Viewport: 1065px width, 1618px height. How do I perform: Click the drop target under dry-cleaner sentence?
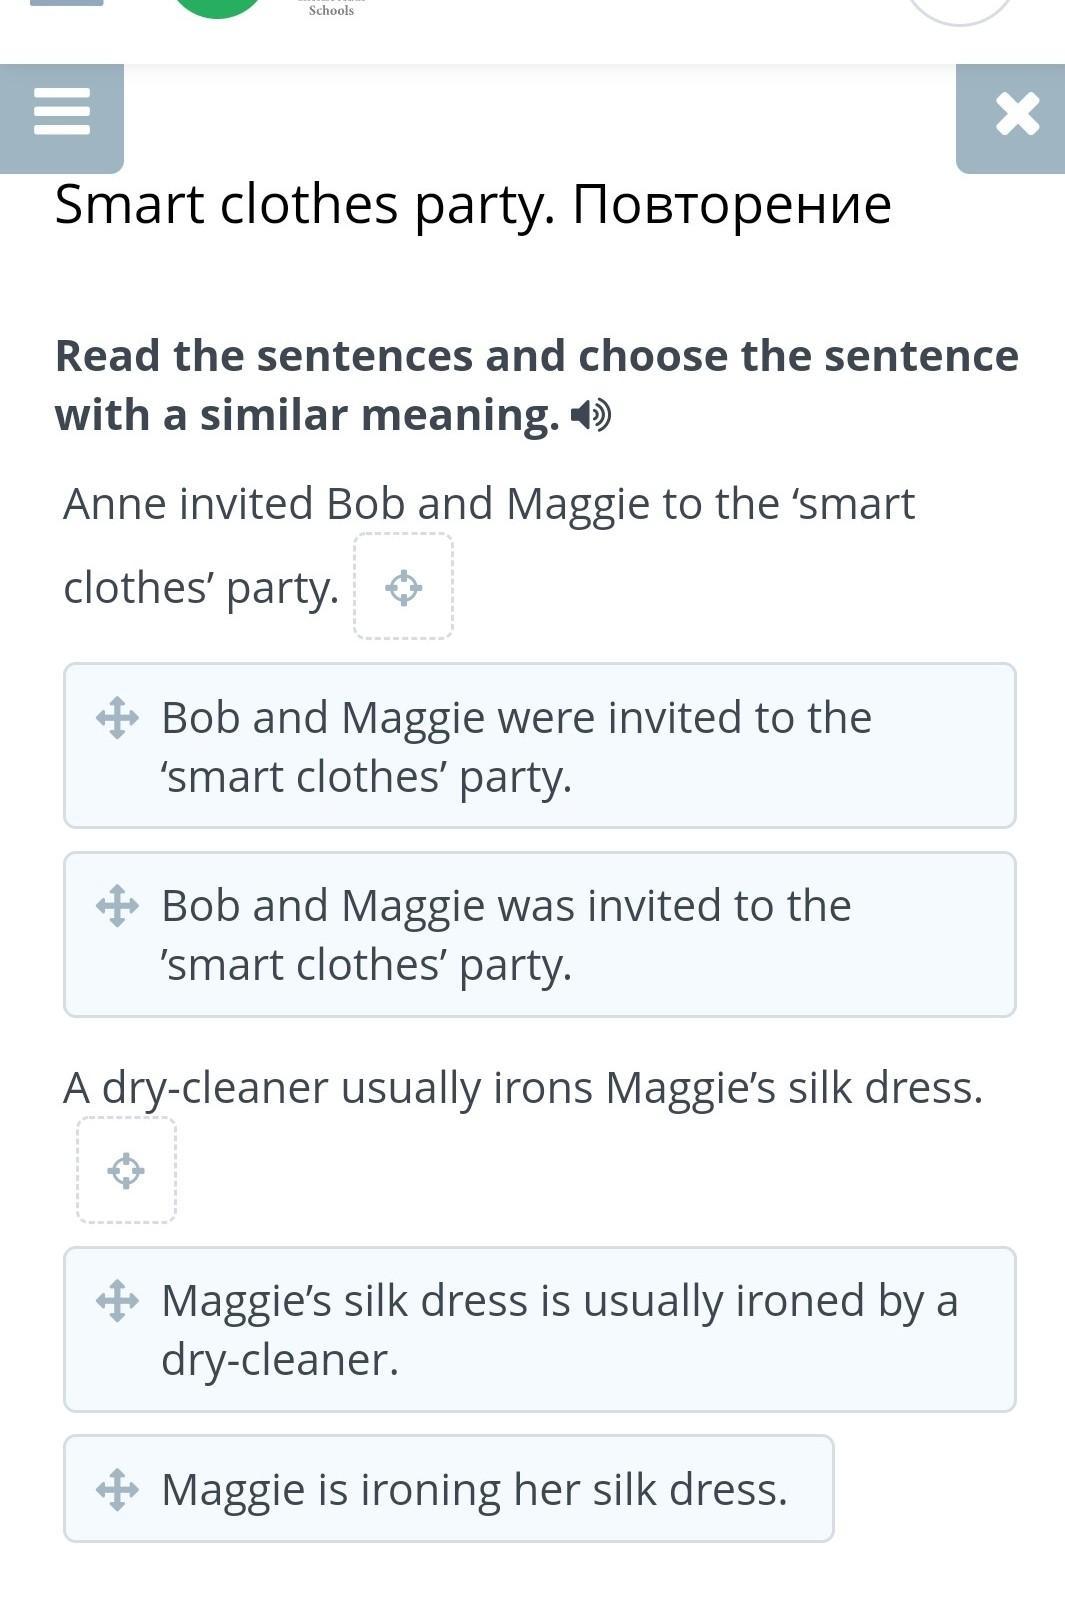click(x=127, y=1170)
